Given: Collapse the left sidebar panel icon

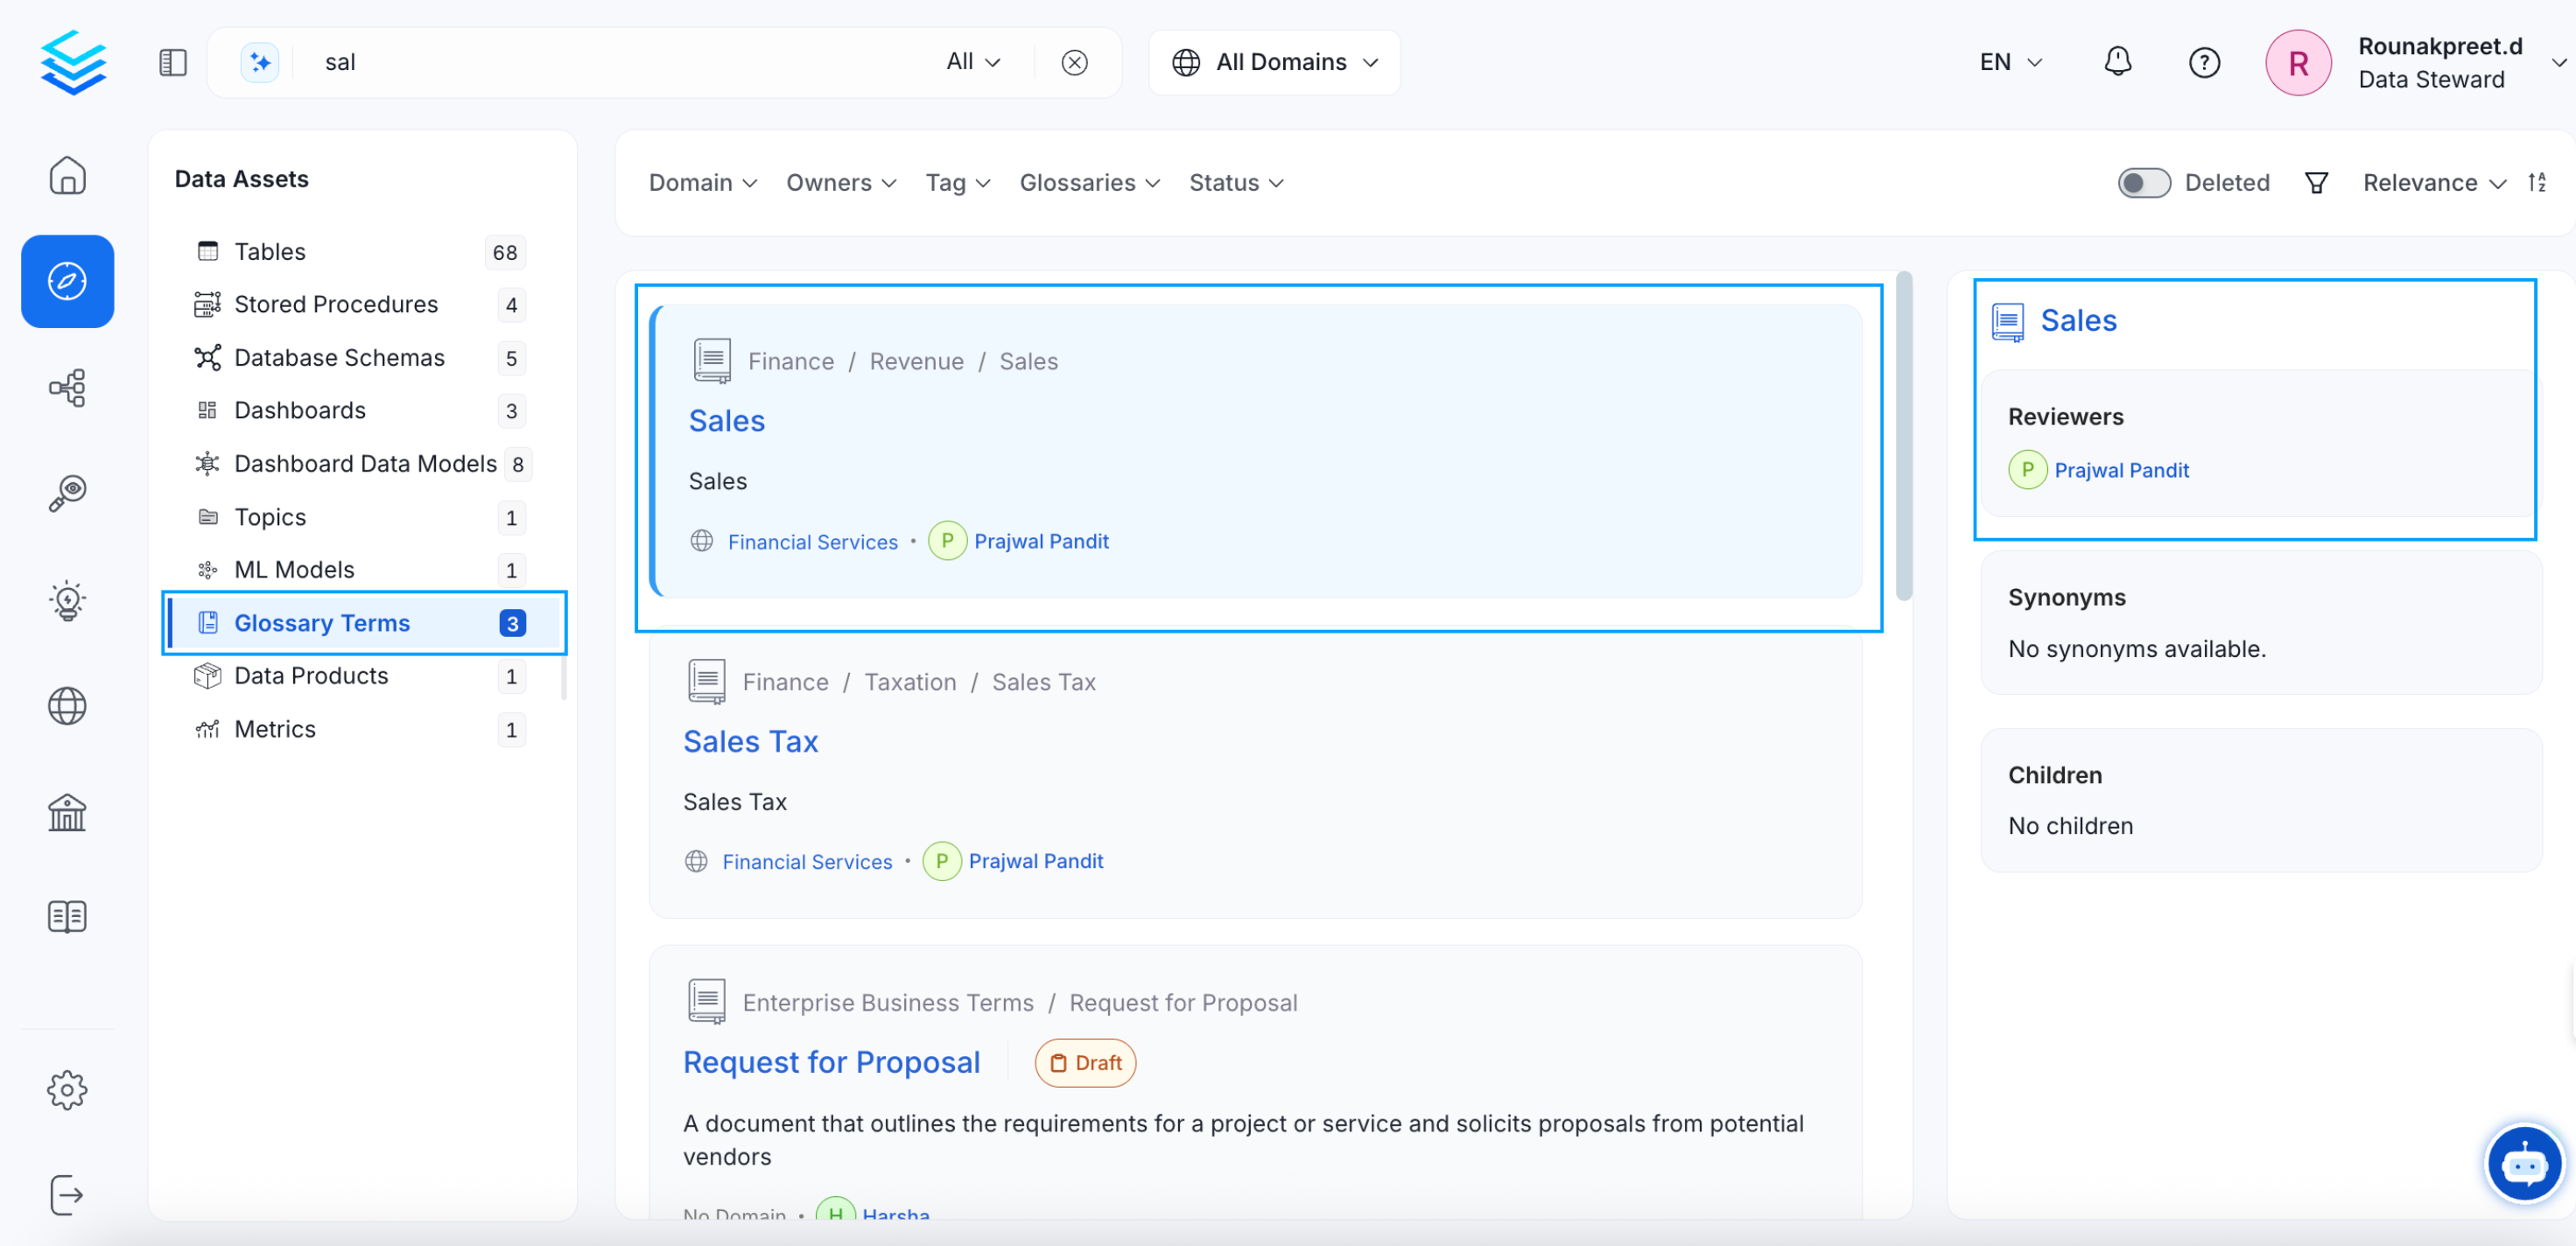Looking at the screenshot, I should coord(173,62).
